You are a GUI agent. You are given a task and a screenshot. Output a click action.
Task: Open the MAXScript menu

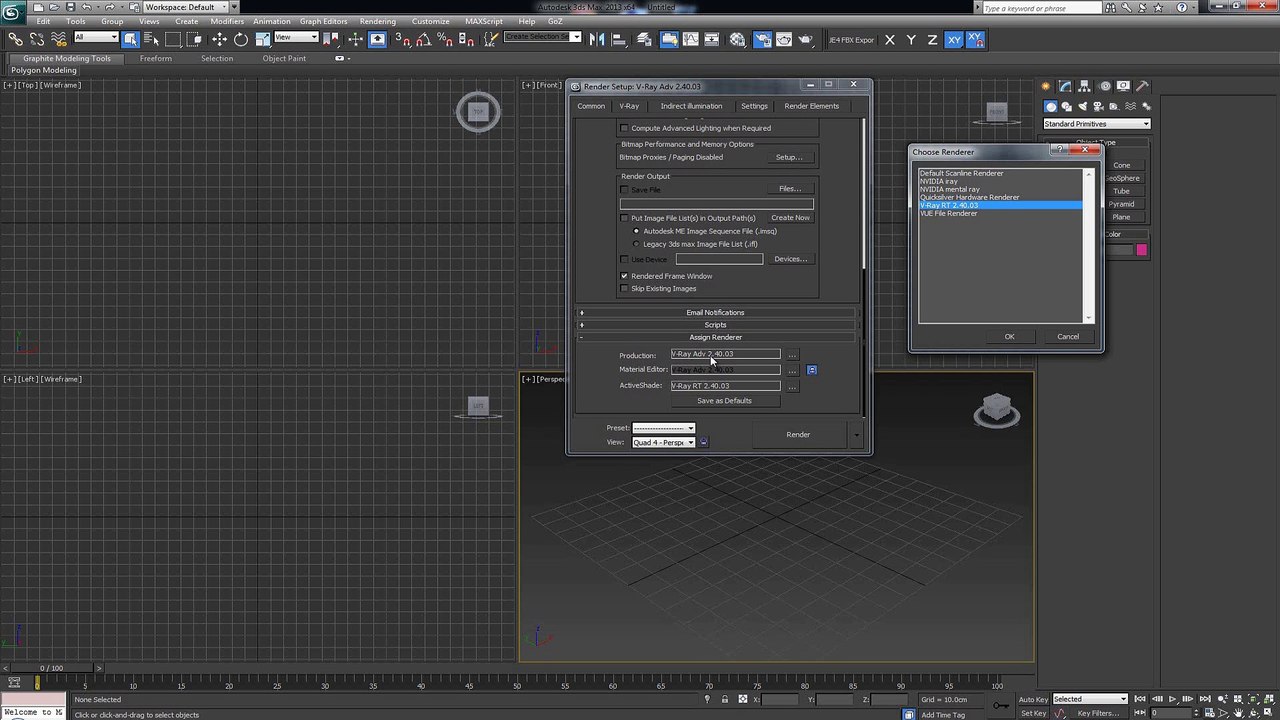click(x=484, y=21)
